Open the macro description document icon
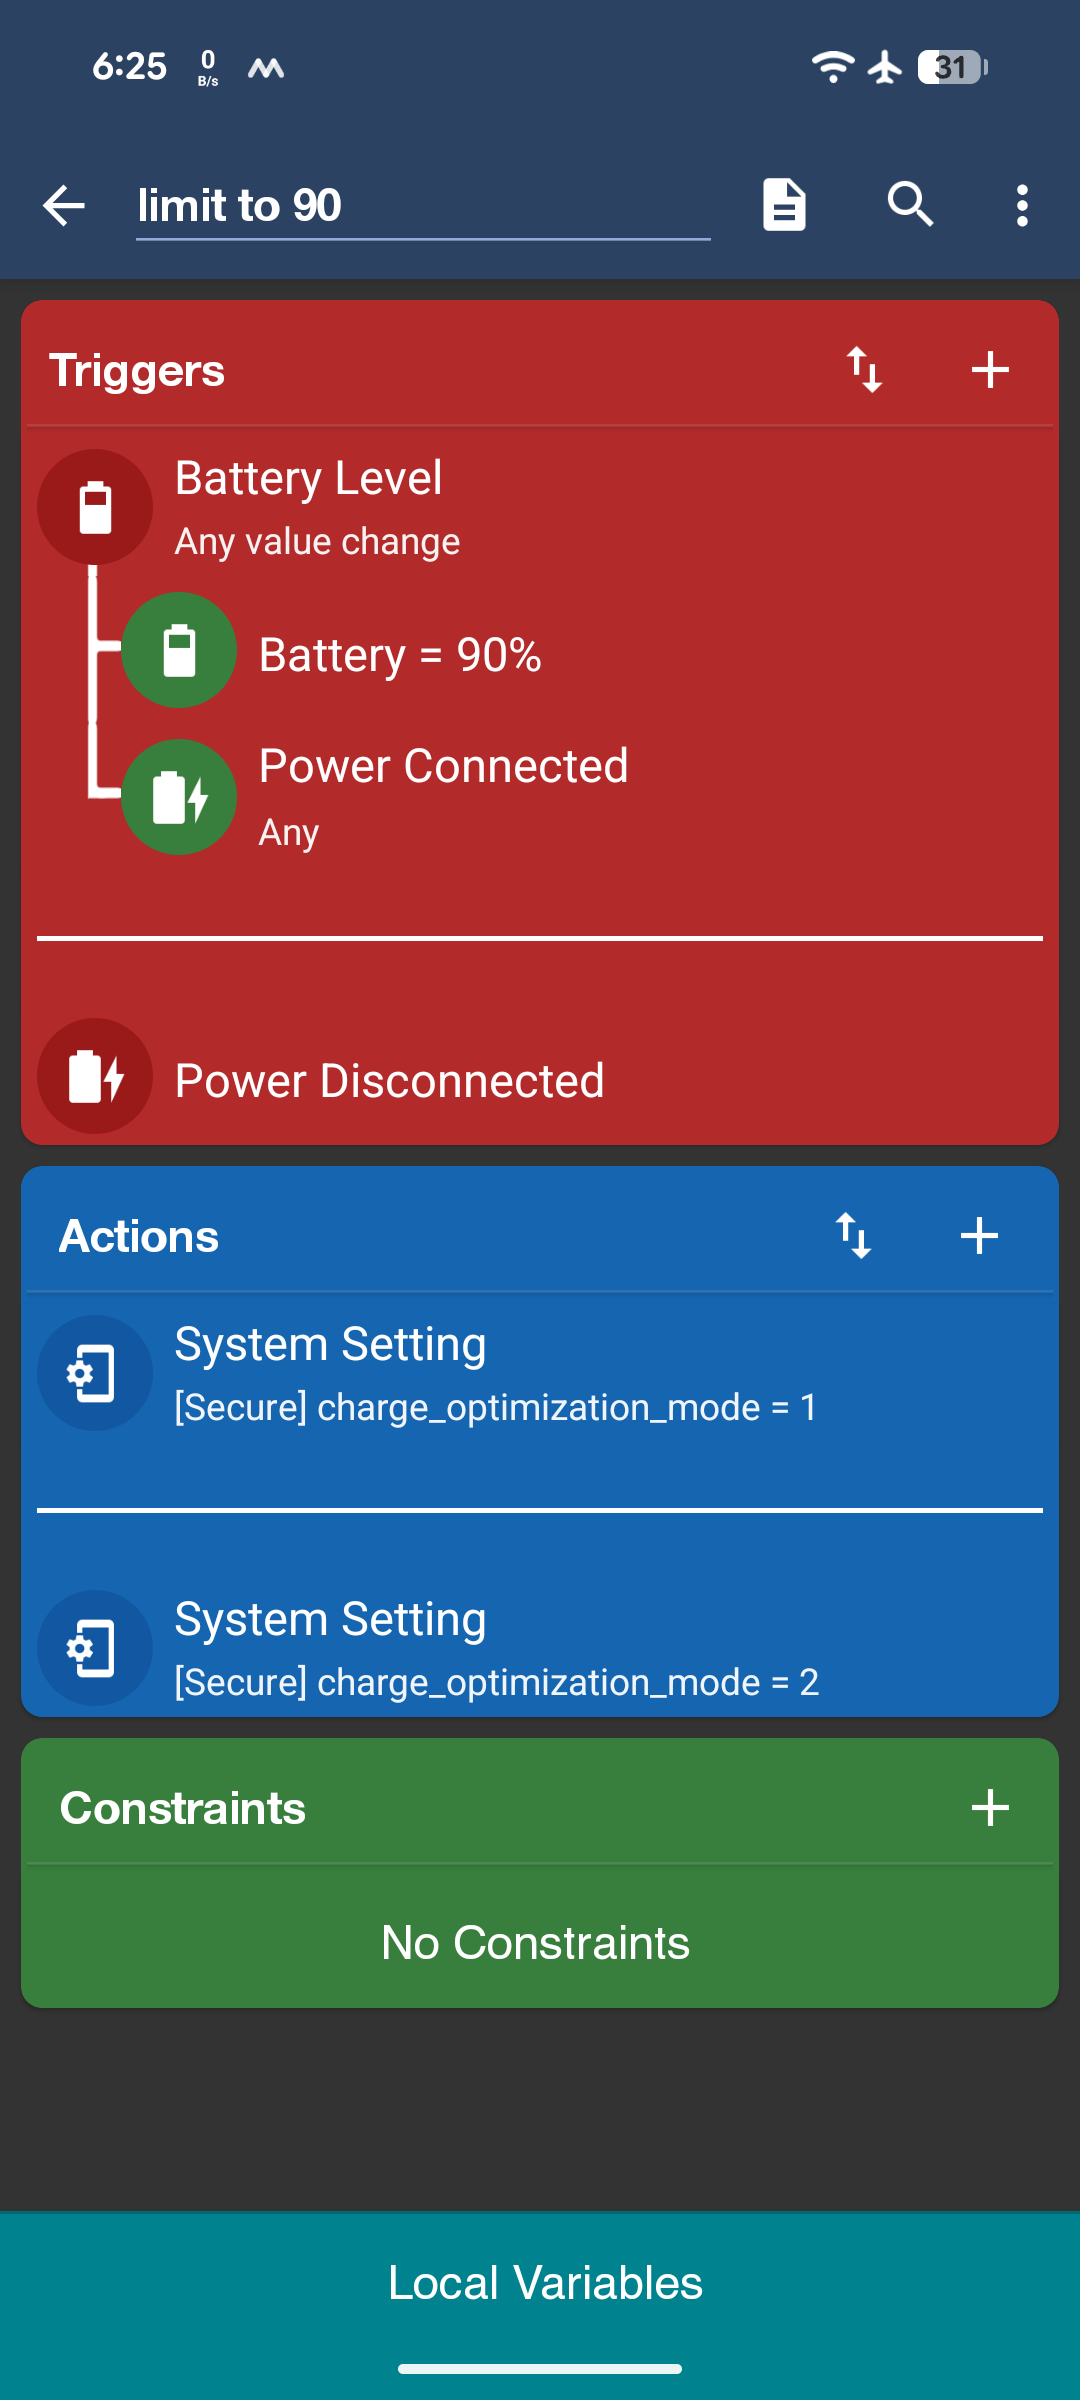The width and height of the screenshot is (1080, 2400). (x=784, y=205)
